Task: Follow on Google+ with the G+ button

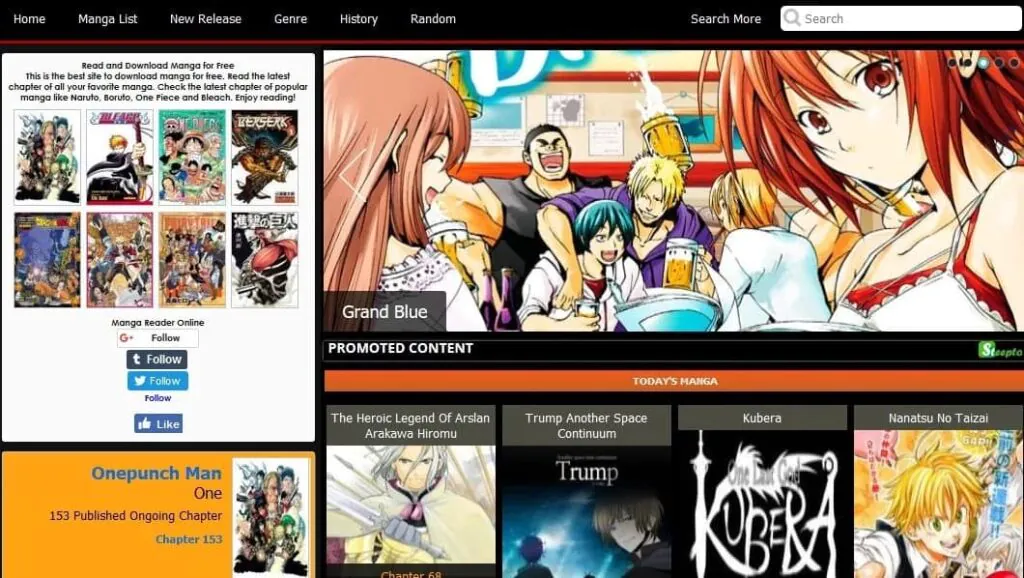Action: (x=157, y=338)
